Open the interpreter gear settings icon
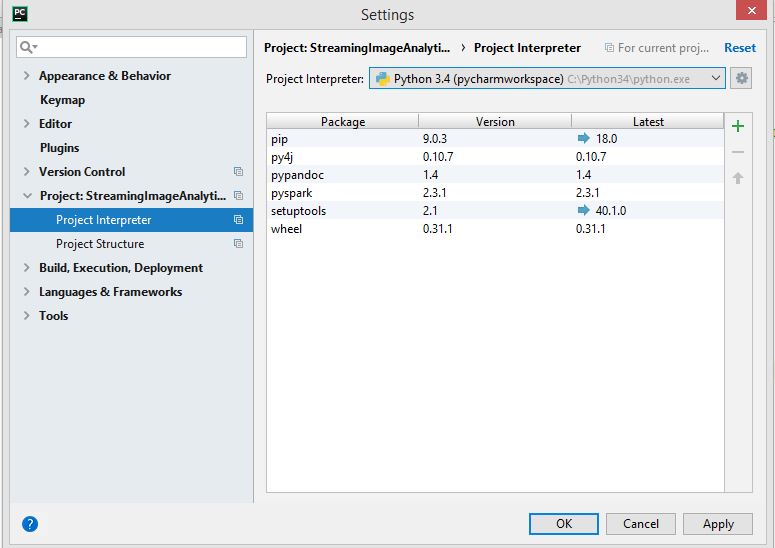This screenshot has height=548, width=775. 741,78
